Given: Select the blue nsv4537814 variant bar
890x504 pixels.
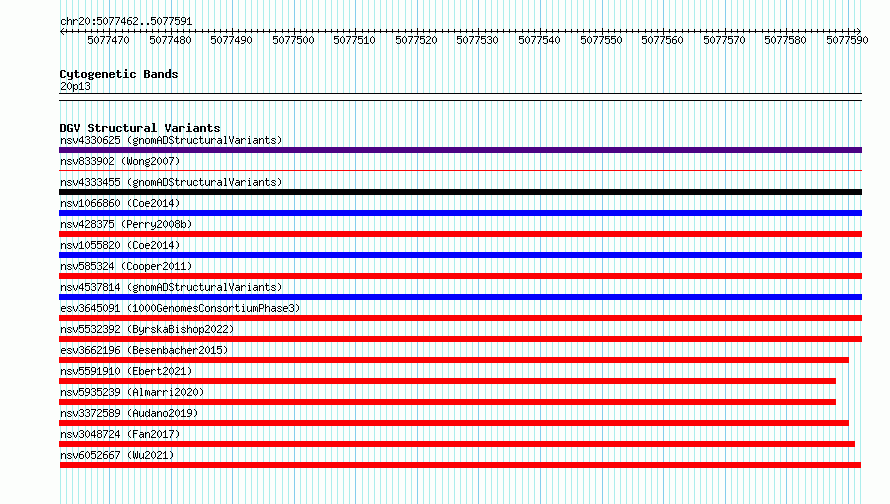Looking at the screenshot, I should click(x=460, y=297).
